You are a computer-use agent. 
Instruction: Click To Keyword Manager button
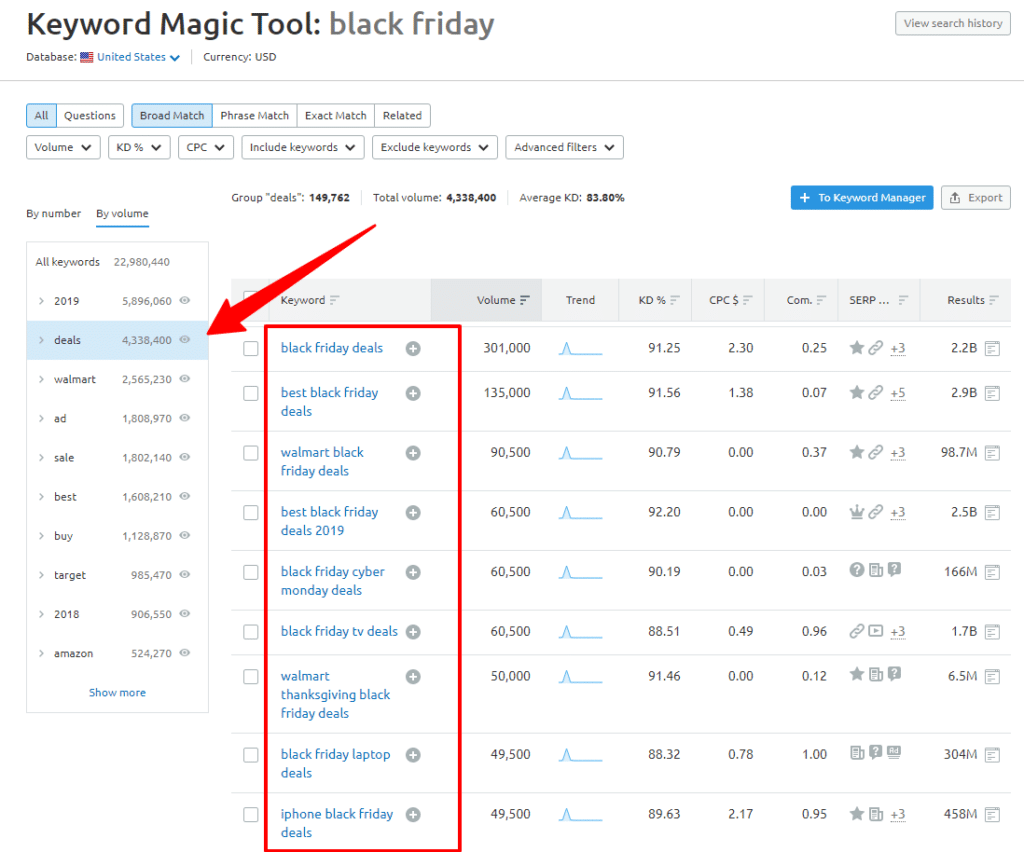pyautogui.click(x=862, y=198)
